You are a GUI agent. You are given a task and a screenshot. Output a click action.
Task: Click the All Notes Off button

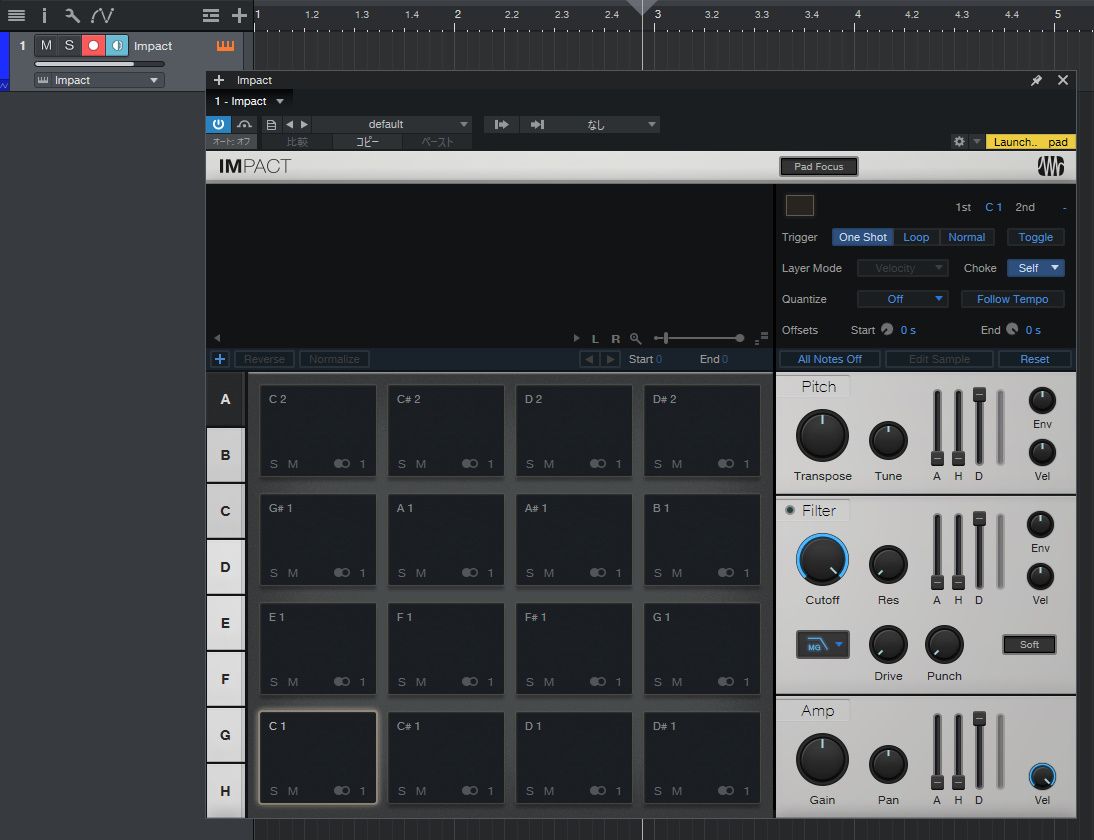(x=829, y=359)
